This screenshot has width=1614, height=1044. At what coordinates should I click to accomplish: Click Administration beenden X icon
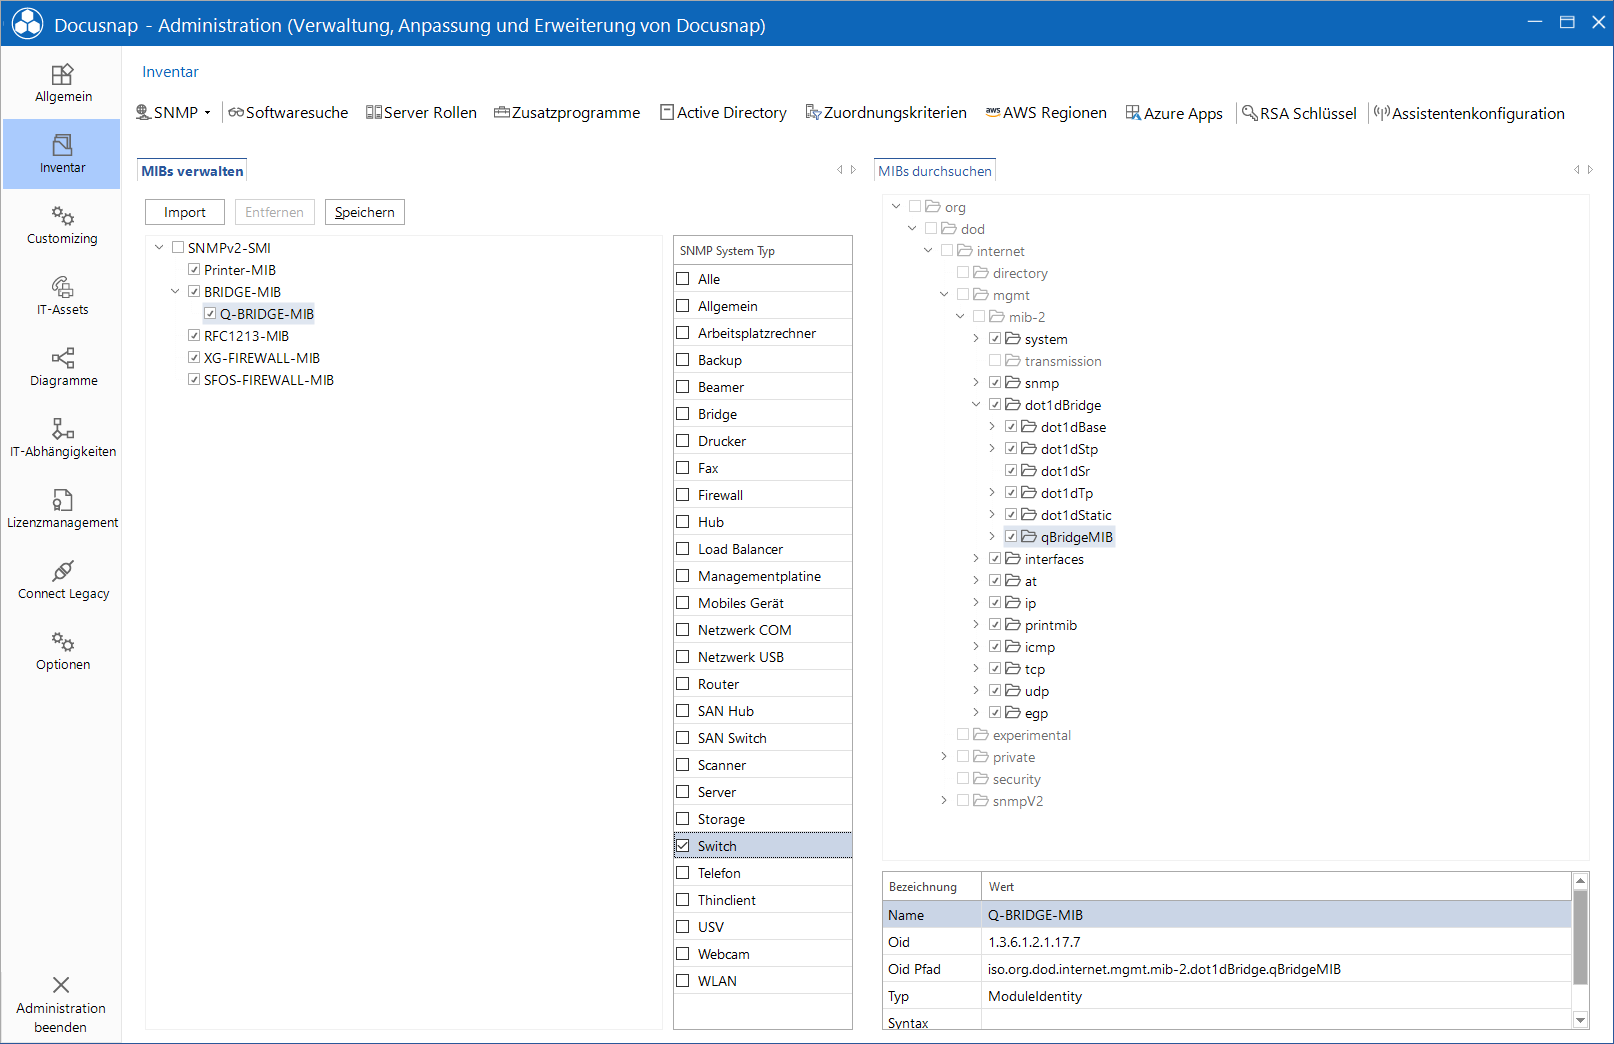click(x=61, y=985)
